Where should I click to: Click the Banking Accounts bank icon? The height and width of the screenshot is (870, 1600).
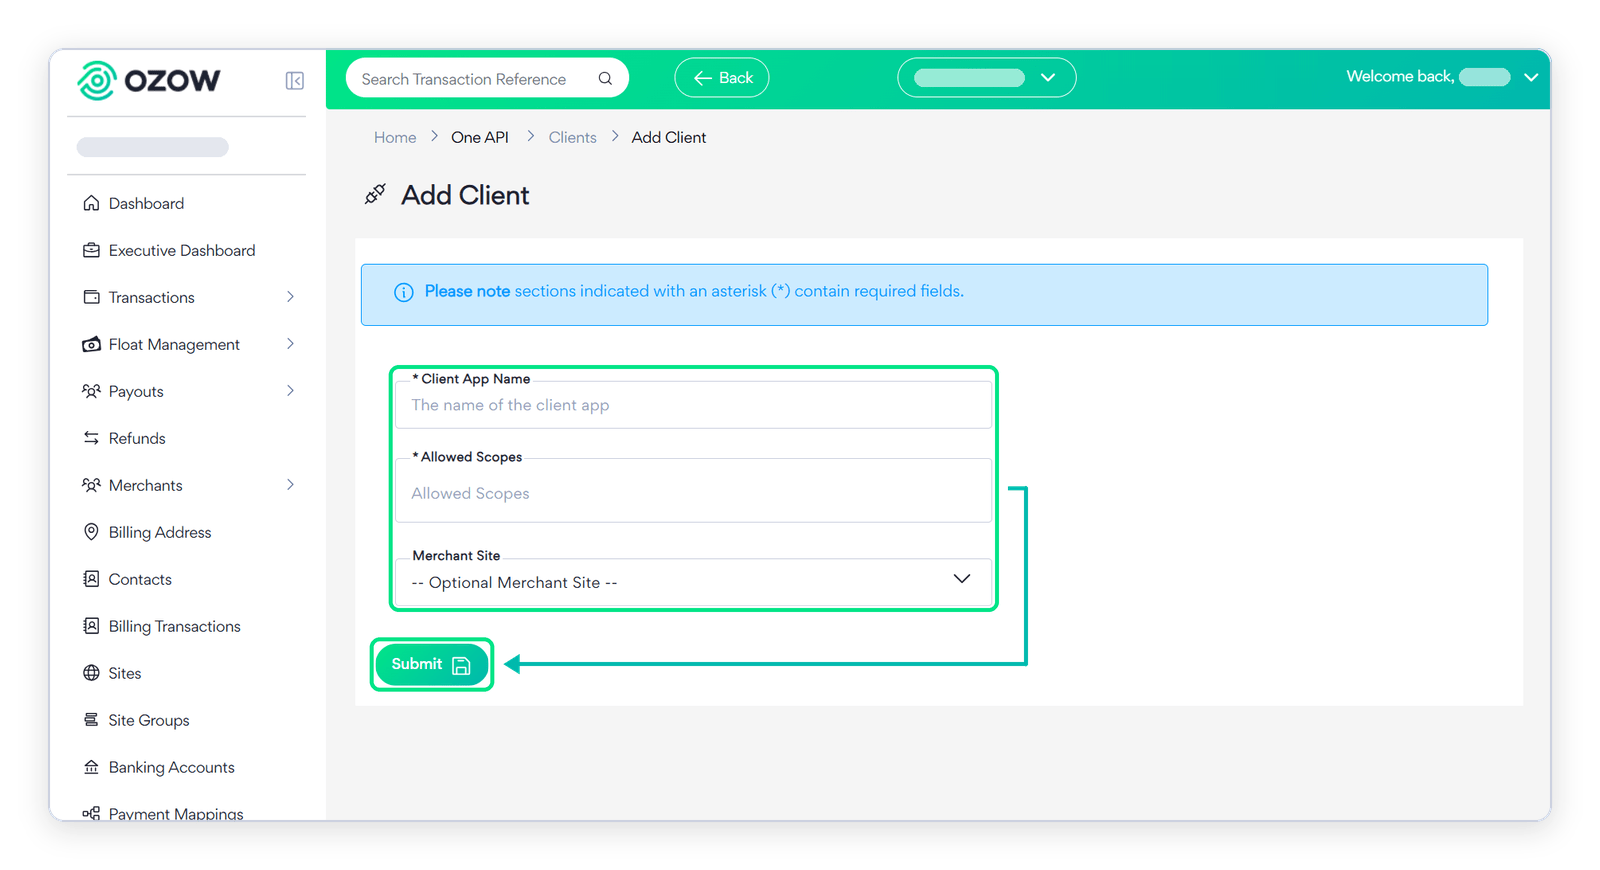91,767
